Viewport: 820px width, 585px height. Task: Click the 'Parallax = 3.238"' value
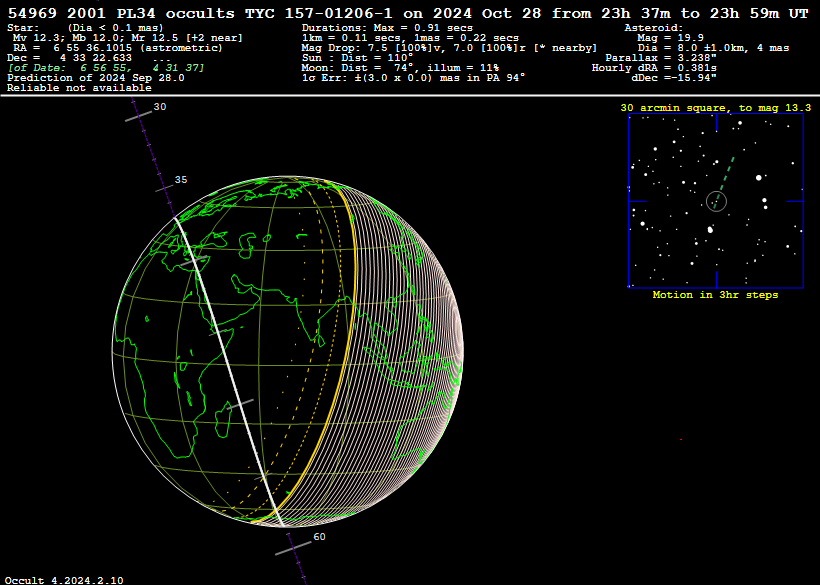(x=660, y=58)
